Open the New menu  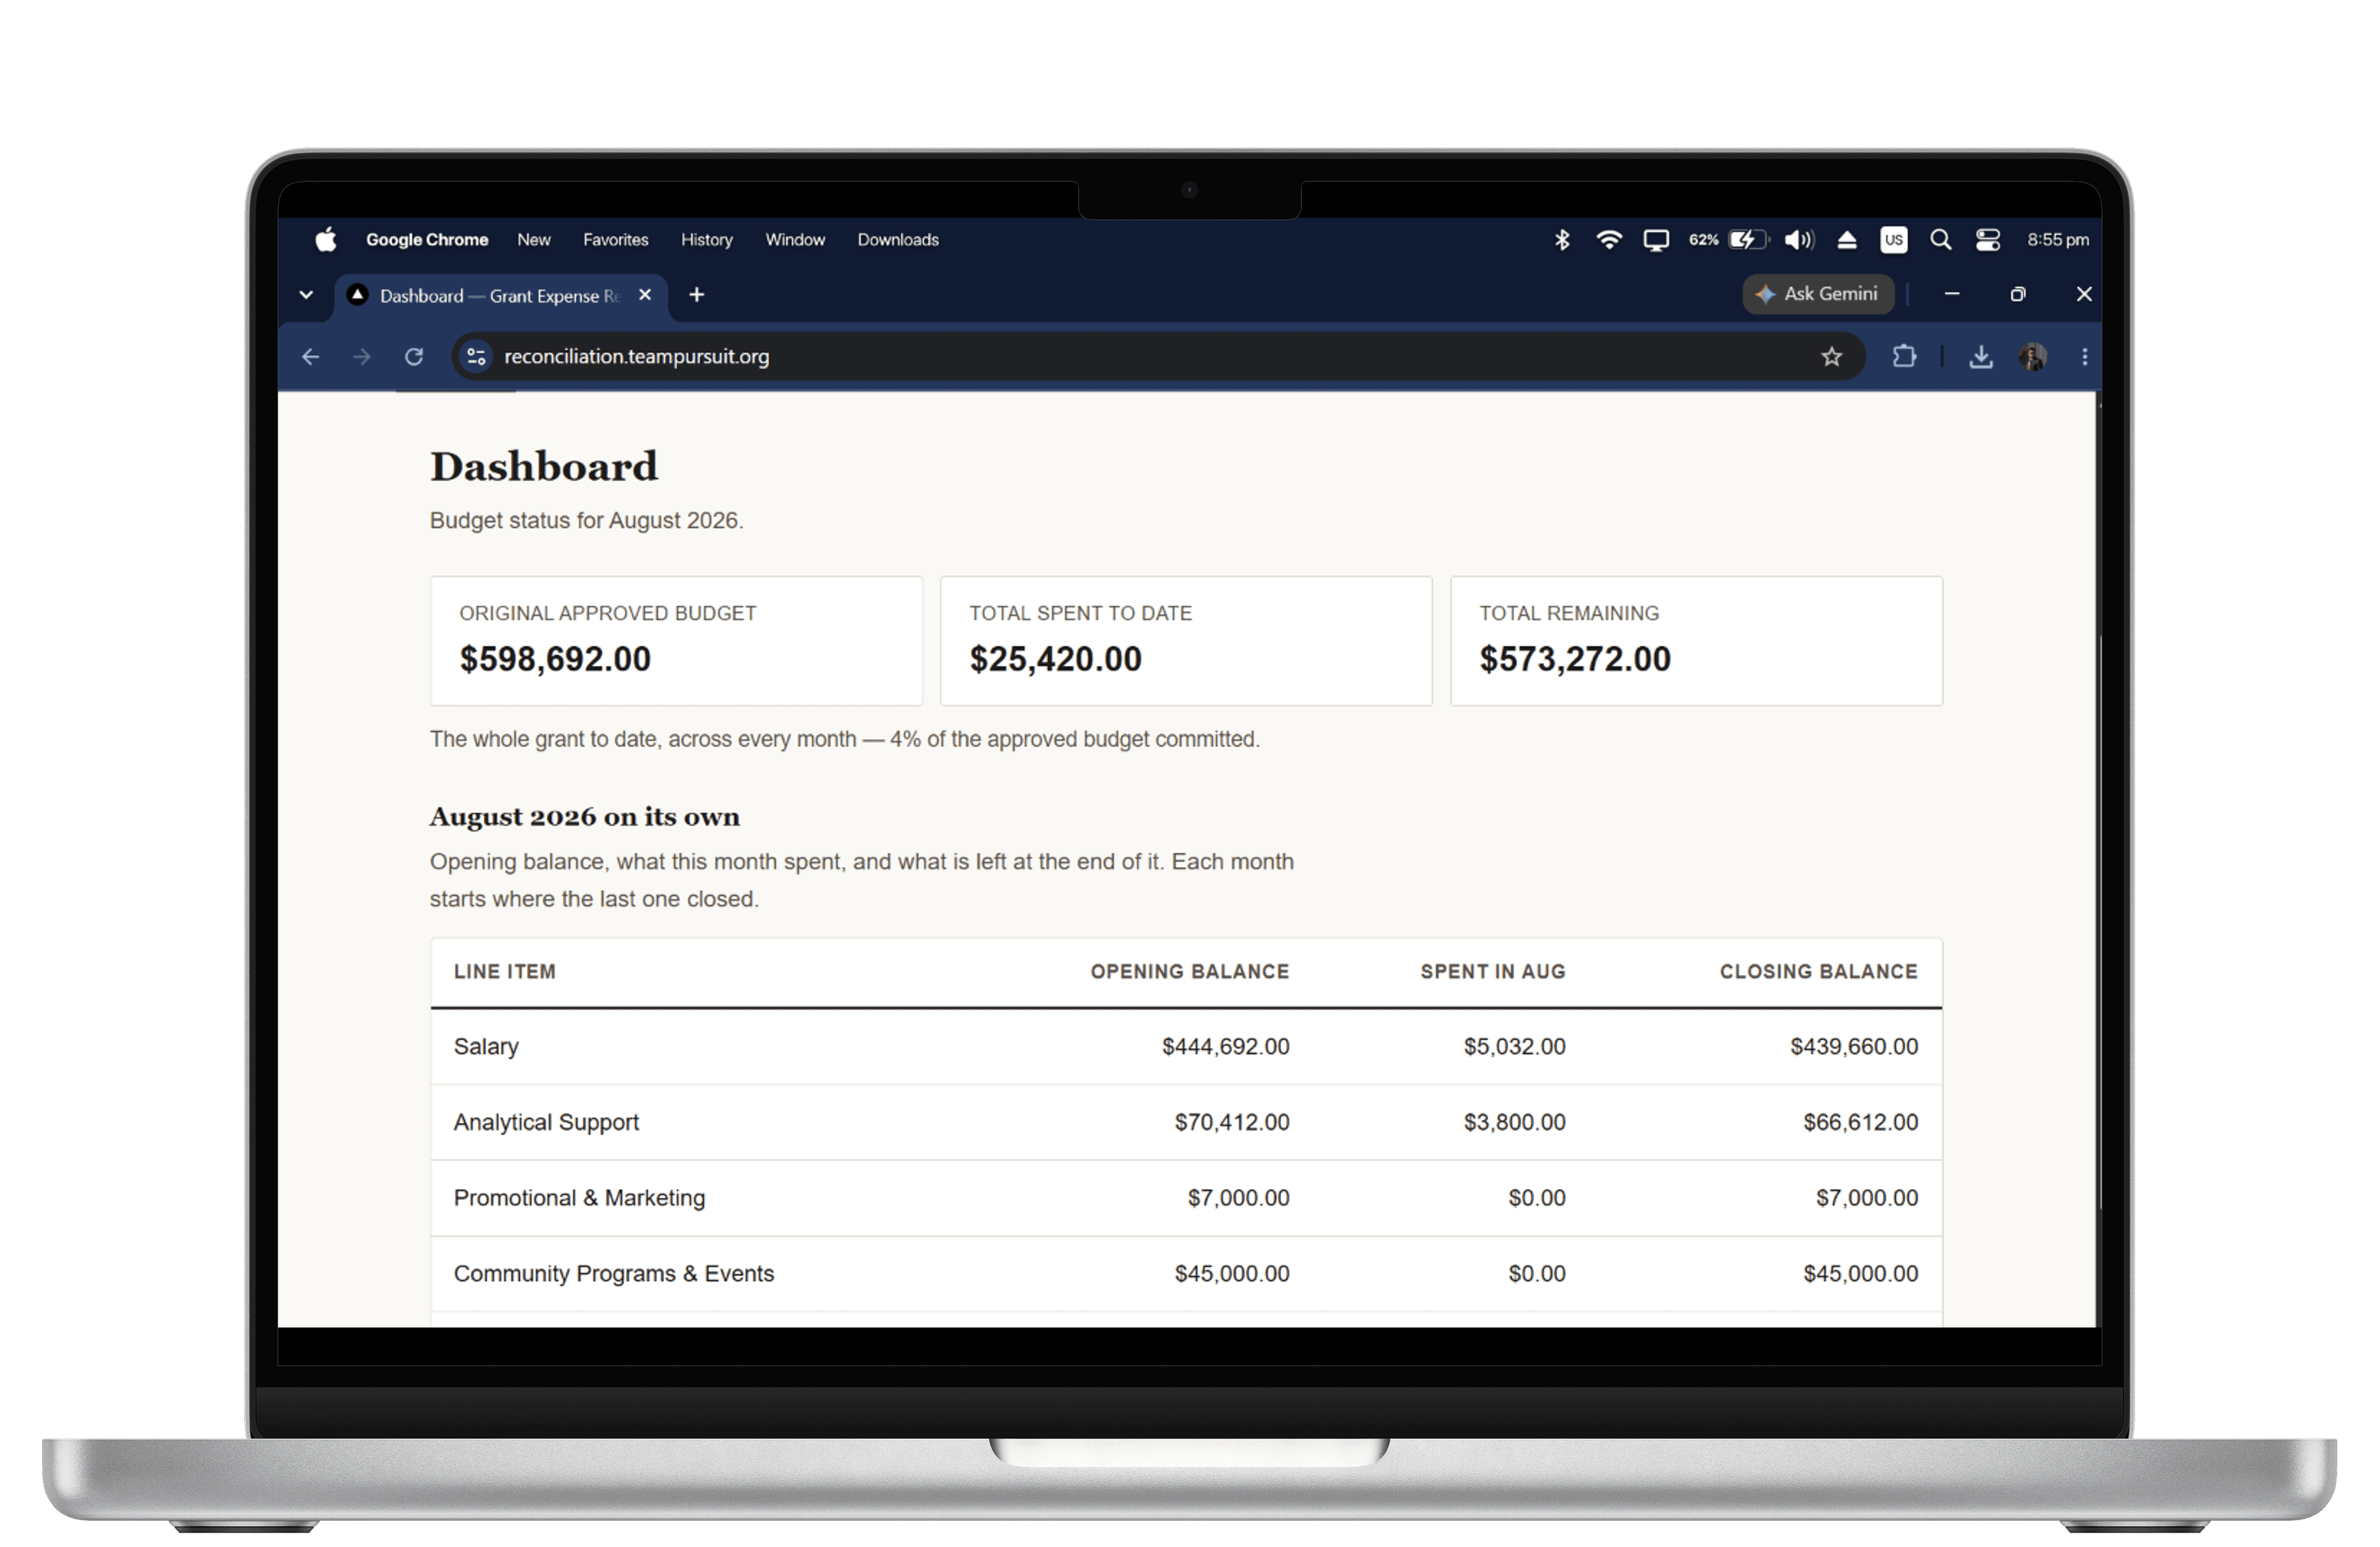534,240
